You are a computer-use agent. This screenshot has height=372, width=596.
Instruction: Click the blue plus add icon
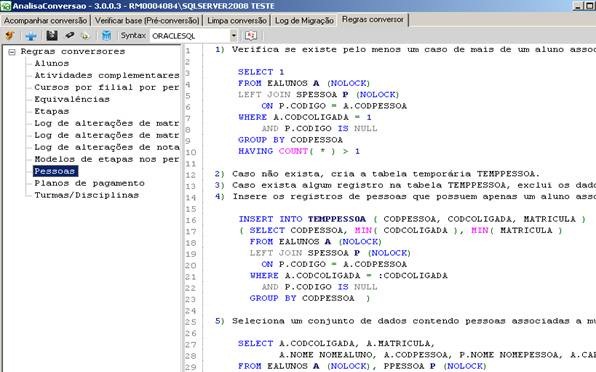coord(31,36)
